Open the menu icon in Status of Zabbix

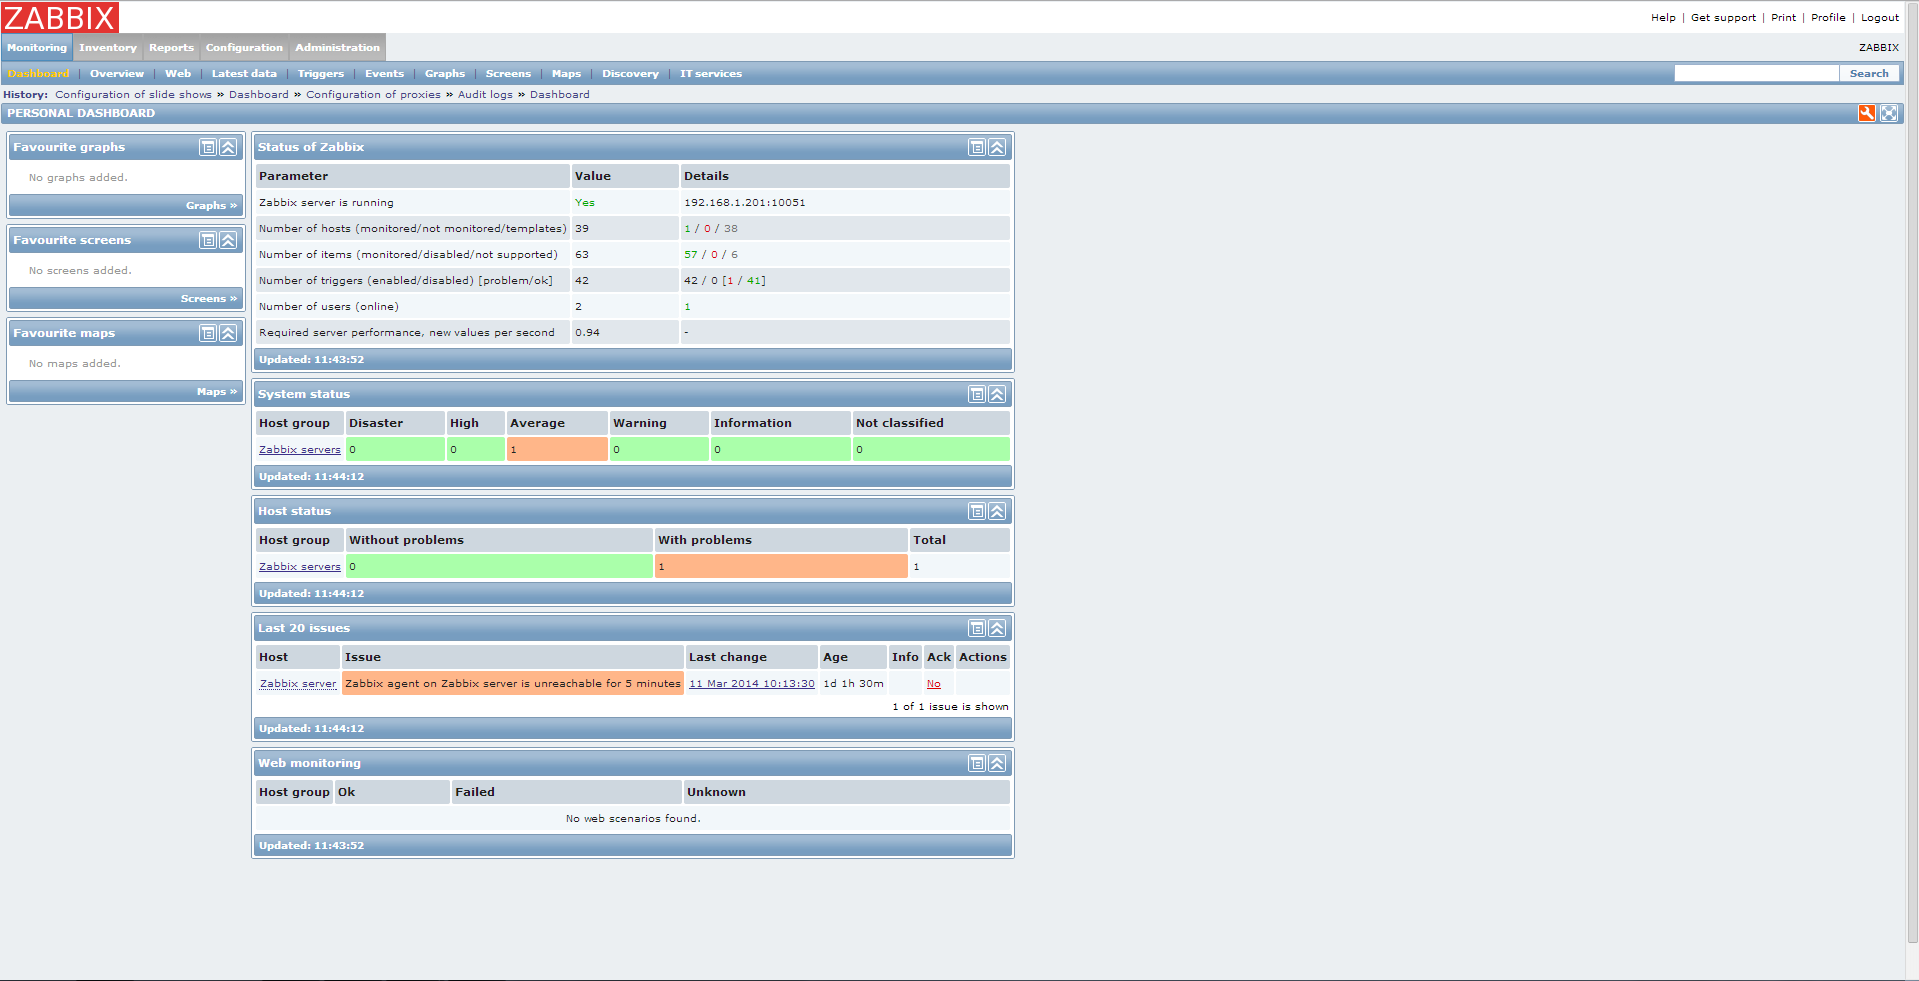976,148
